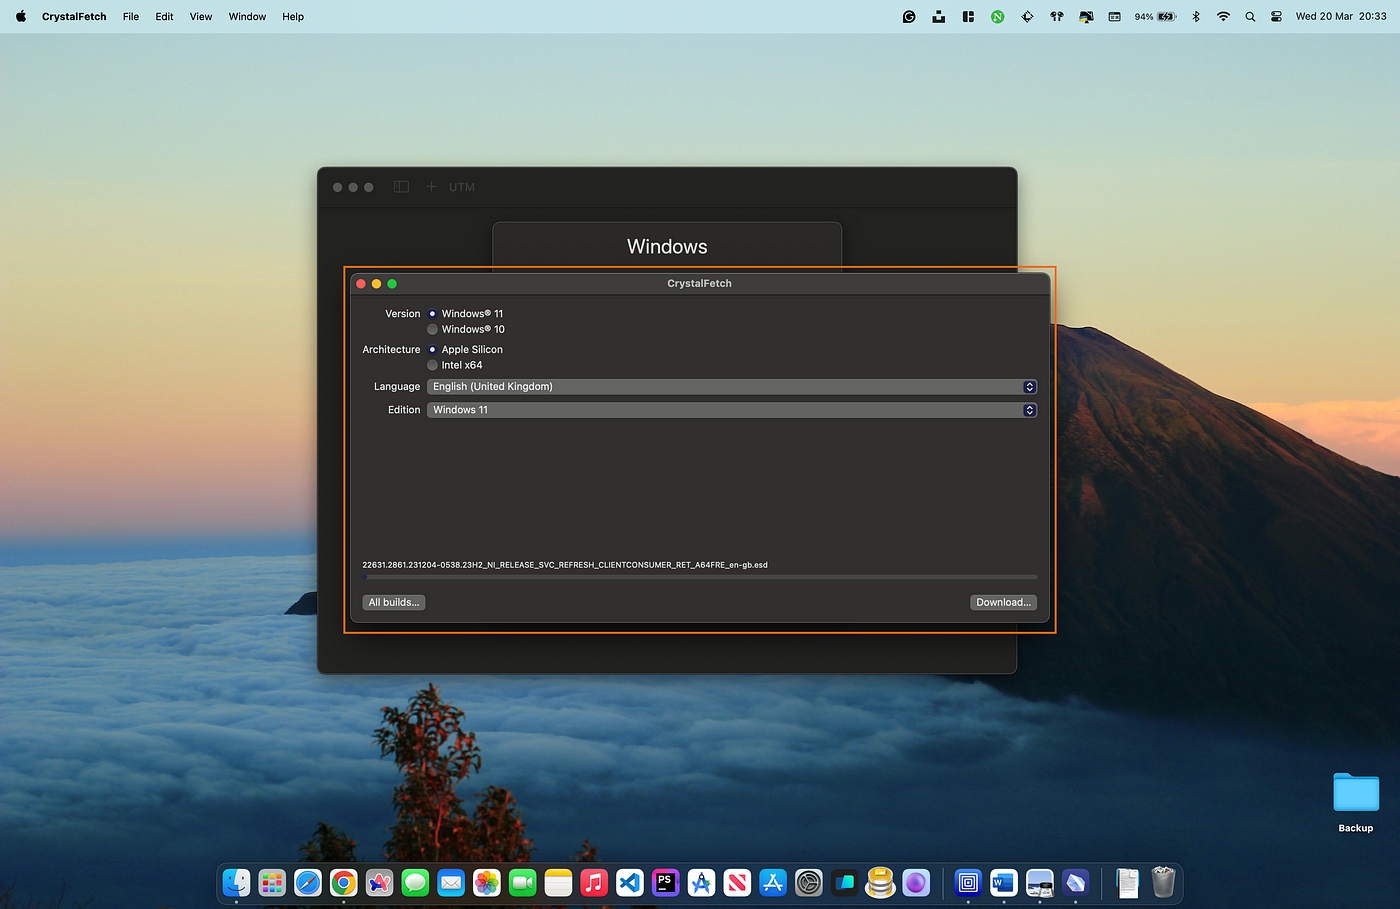Click the date and time Wed 20 Mar
The image size is (1400, 909).
coord(1341,17)
